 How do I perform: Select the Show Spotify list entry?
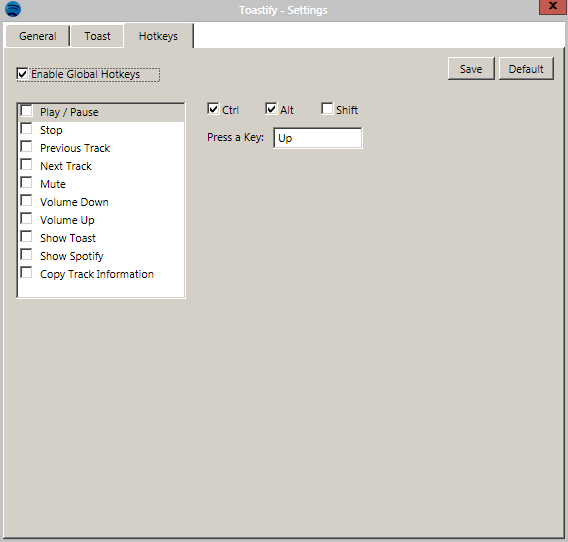(101, 256)
